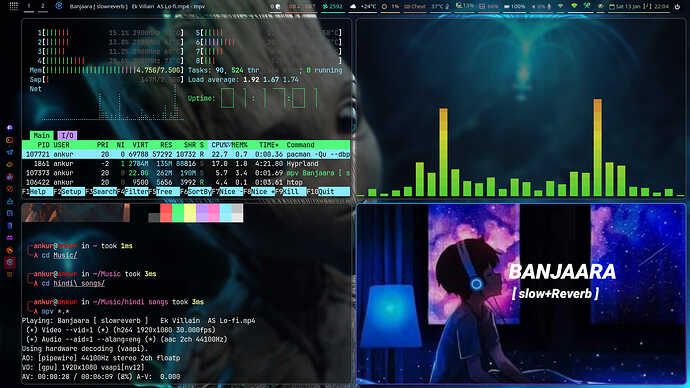Click the battery 100% indicator
This screenshot has height=388, width=690.
[x=514, y=7]
